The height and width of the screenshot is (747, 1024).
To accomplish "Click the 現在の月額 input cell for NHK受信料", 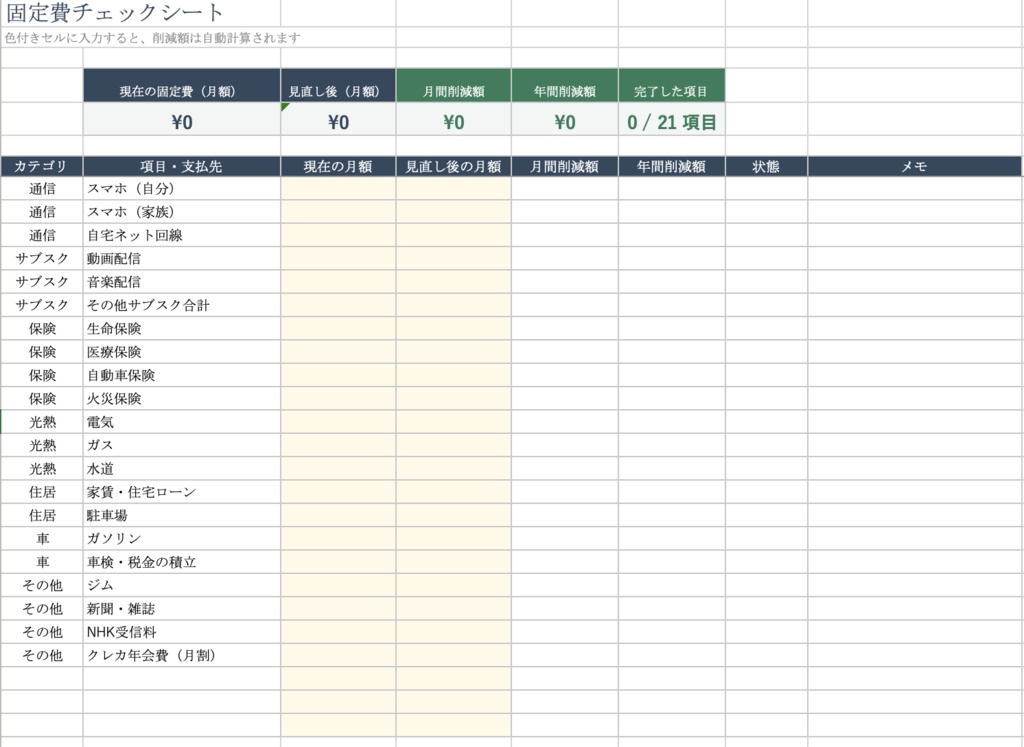I will click(338, 632).
